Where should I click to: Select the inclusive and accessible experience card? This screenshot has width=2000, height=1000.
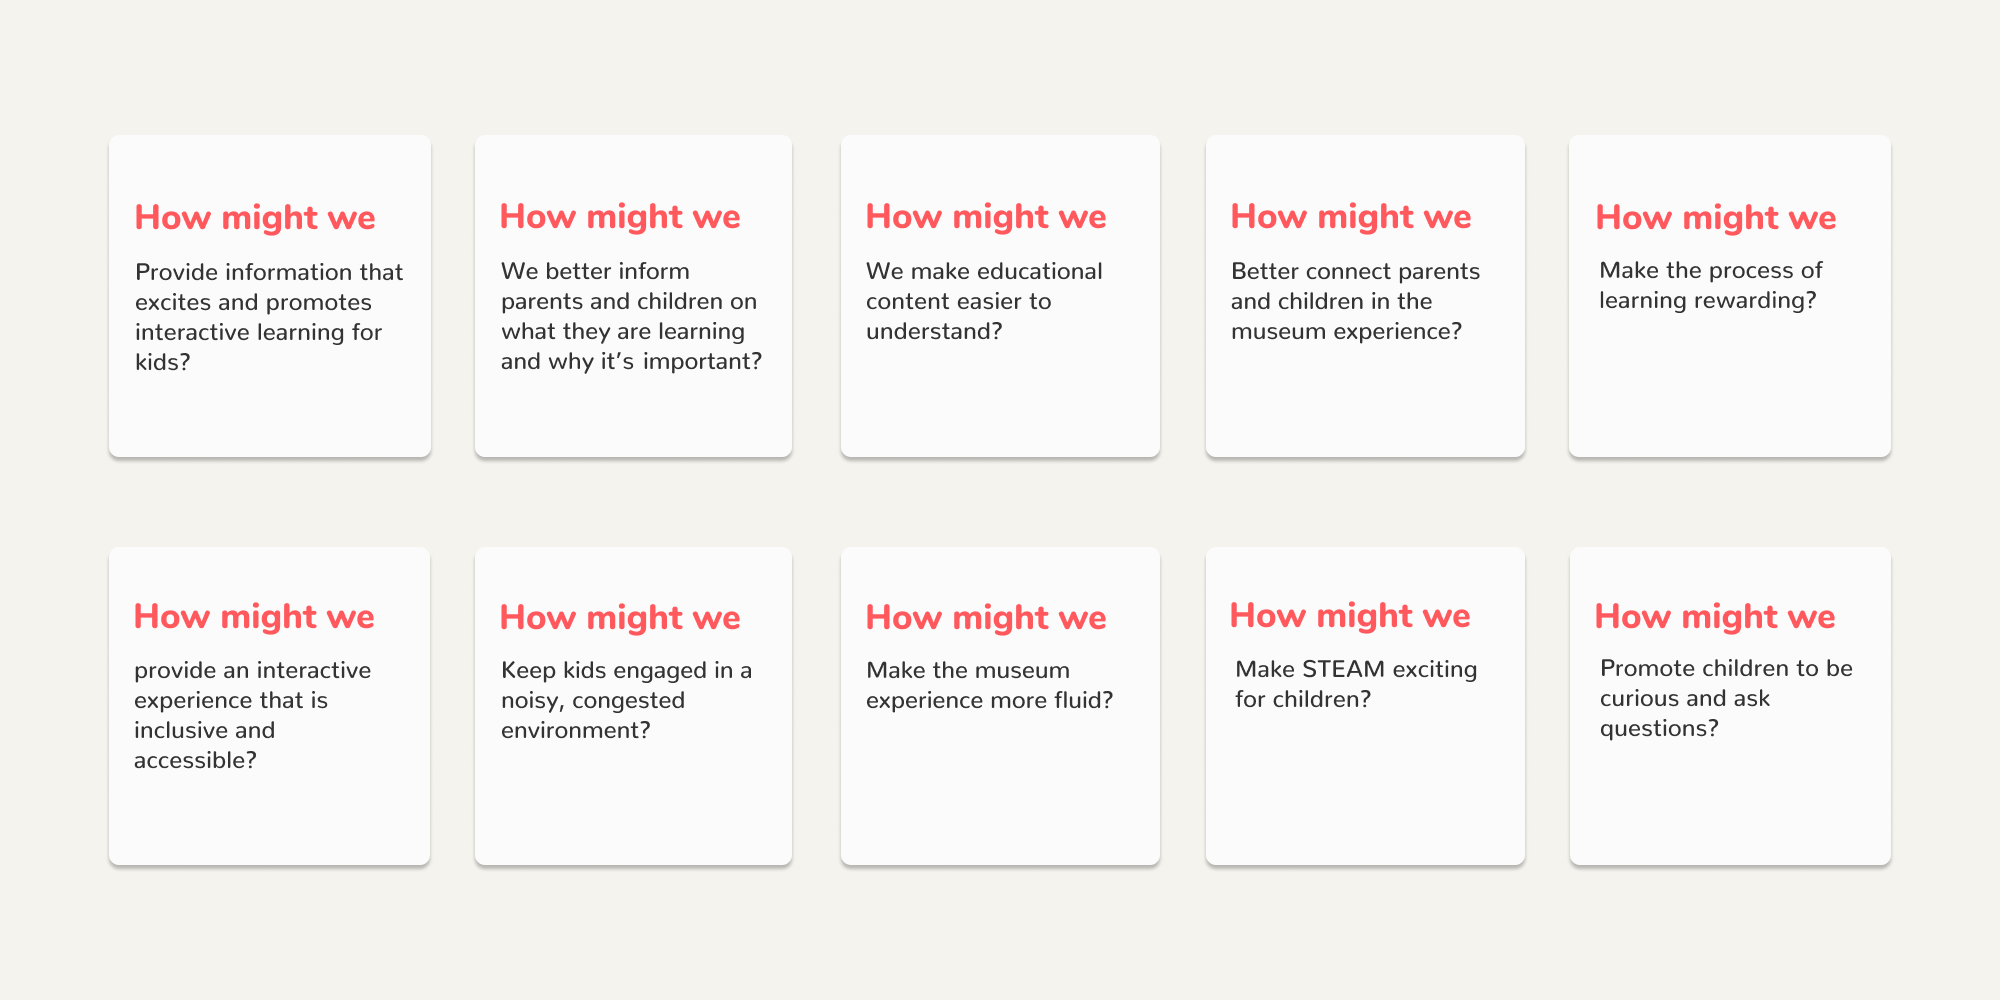click(x=270, y=706)
